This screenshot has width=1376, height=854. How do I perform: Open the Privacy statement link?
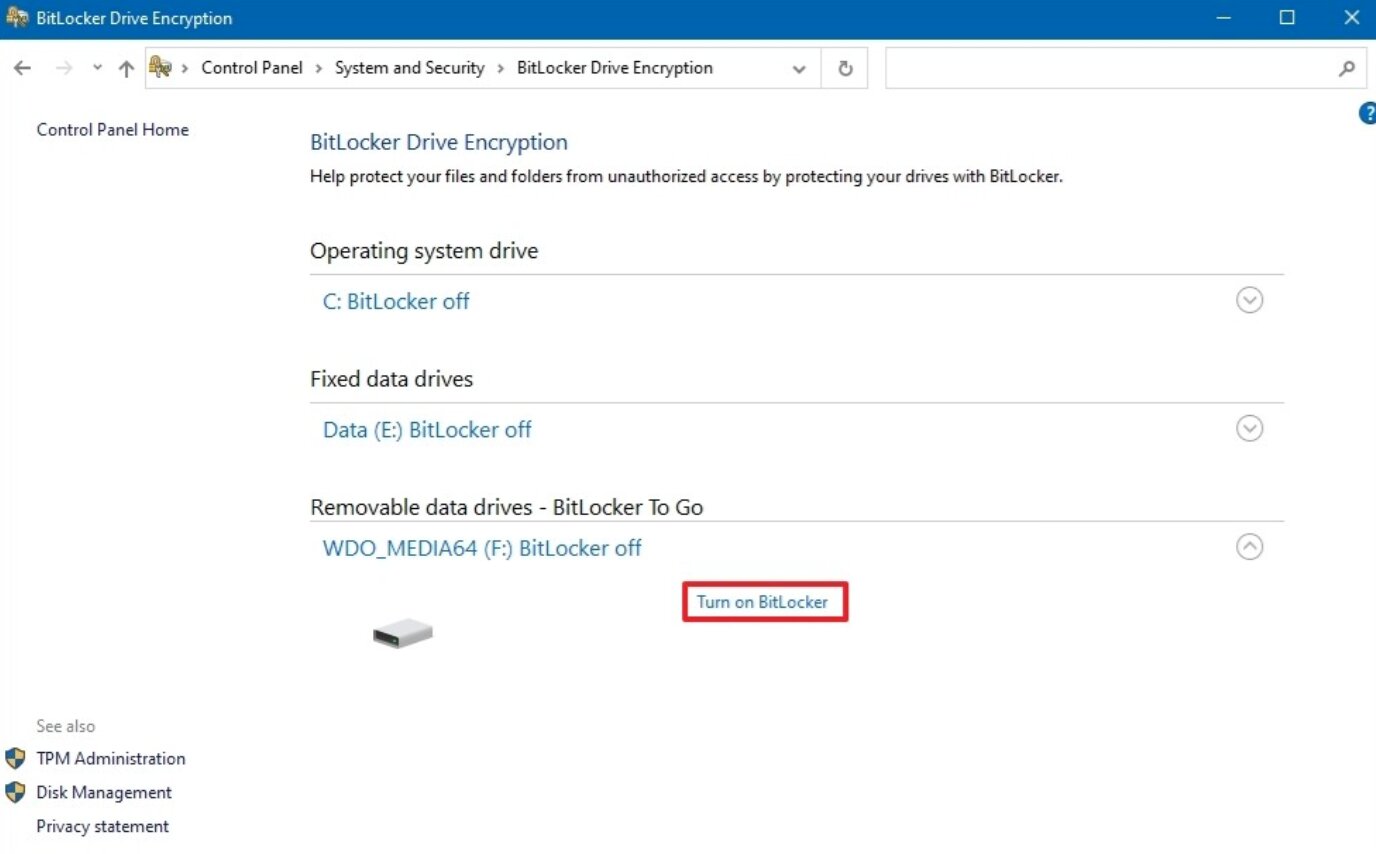coord(103,826)
